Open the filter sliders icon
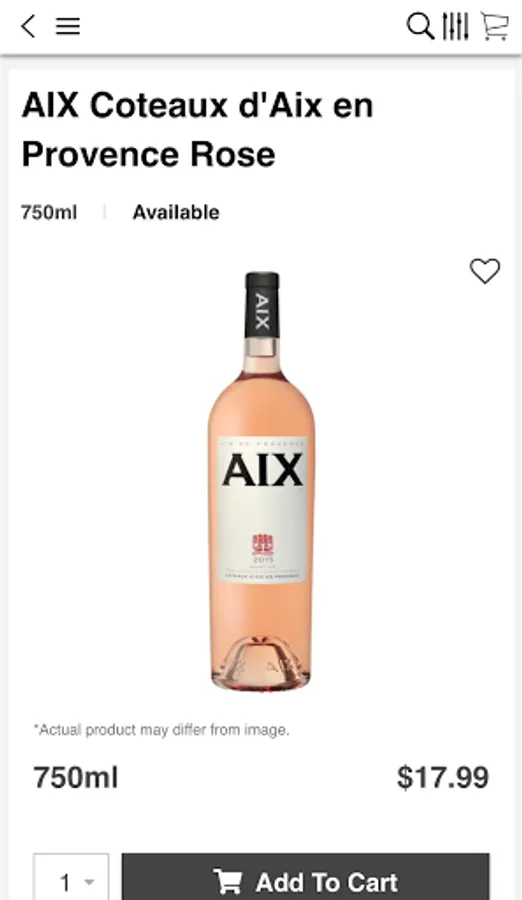Viewport: 522px width, 900px height. (455, 26)
